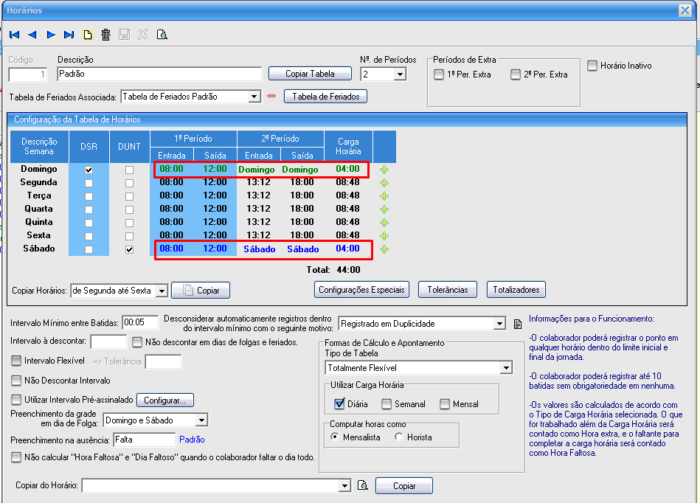Click Segunda 2º Período entrada 13:12
Screen dimensions: 700x503
tap(258, 182)
